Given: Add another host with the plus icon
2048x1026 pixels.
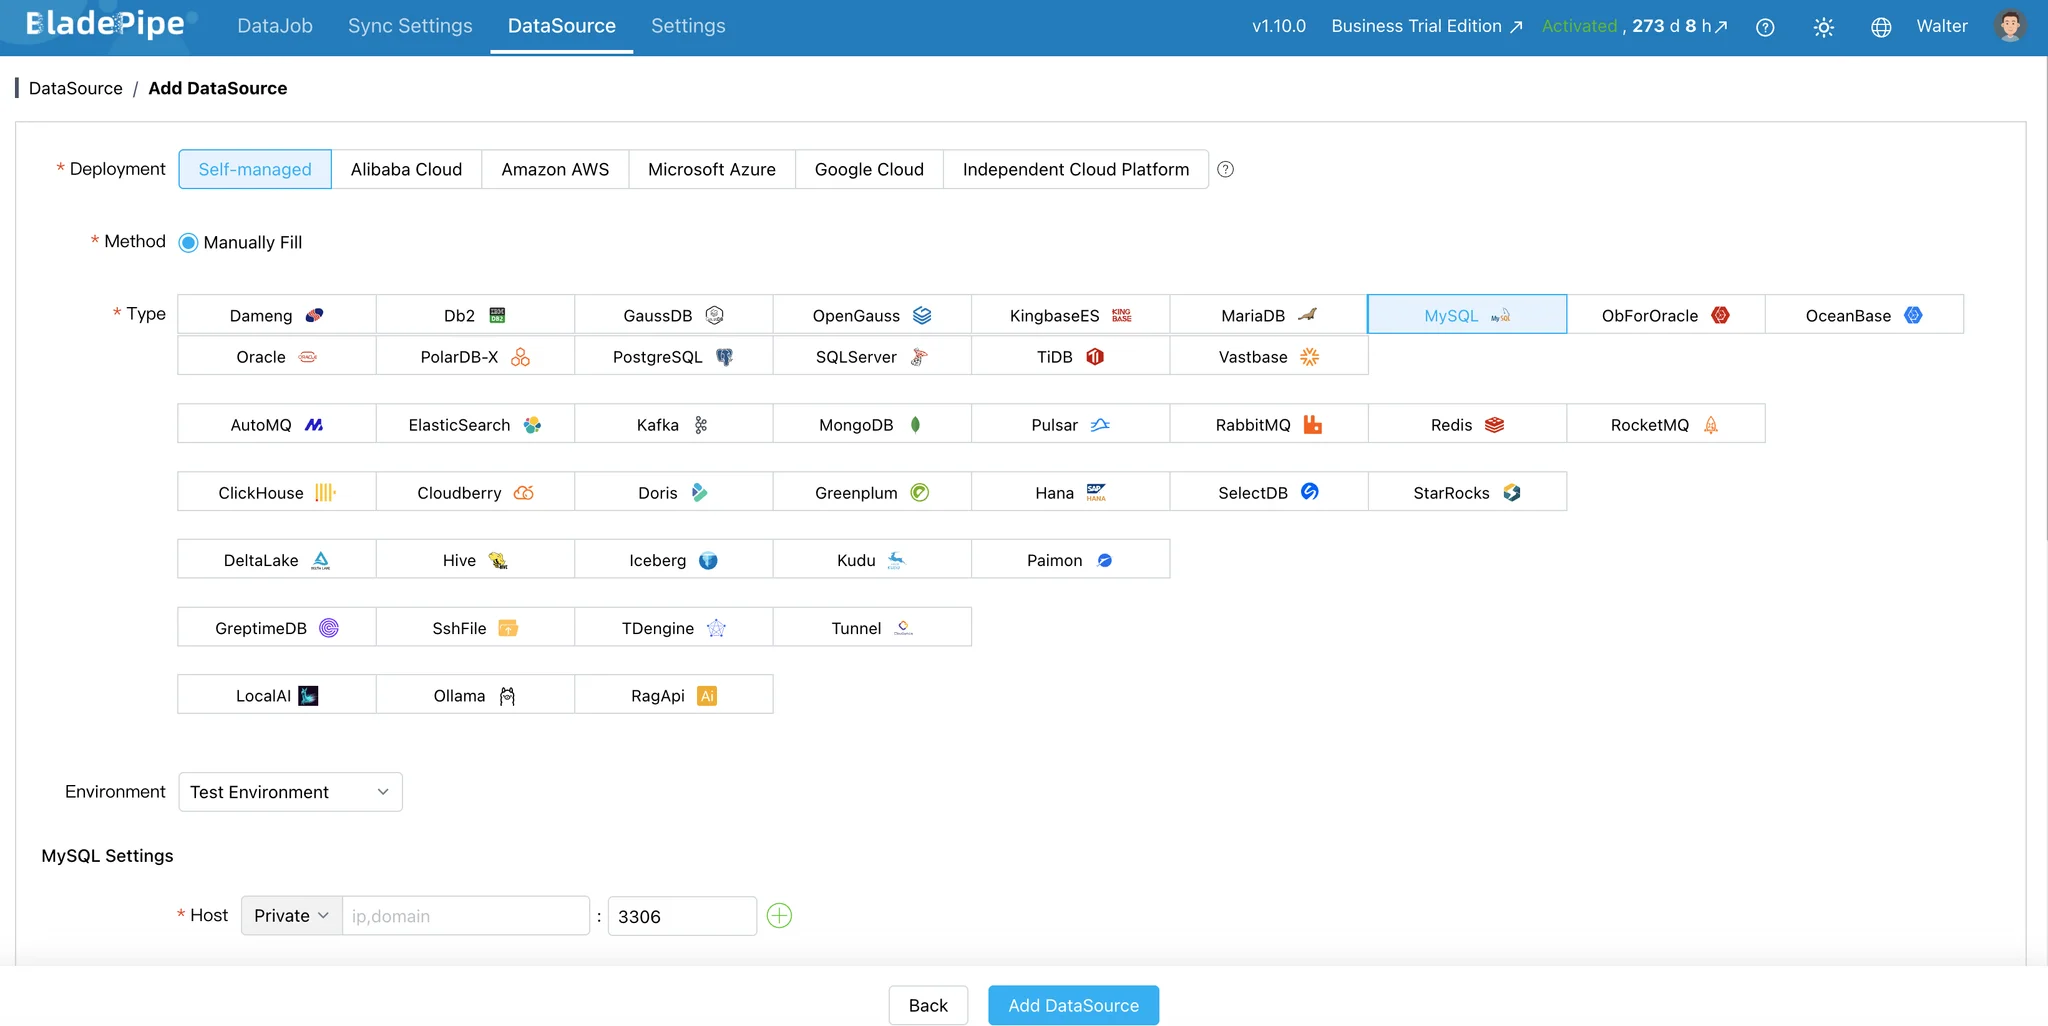Looking at the screenshot, I should [x=779, y=915].
